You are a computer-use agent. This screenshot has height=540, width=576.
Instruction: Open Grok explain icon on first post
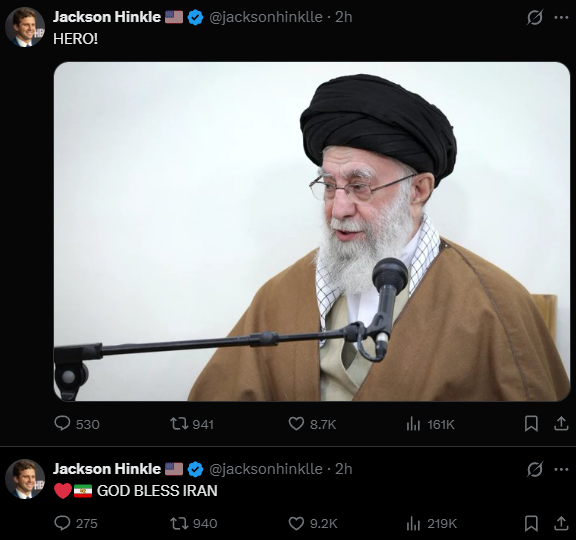[534, 17]
